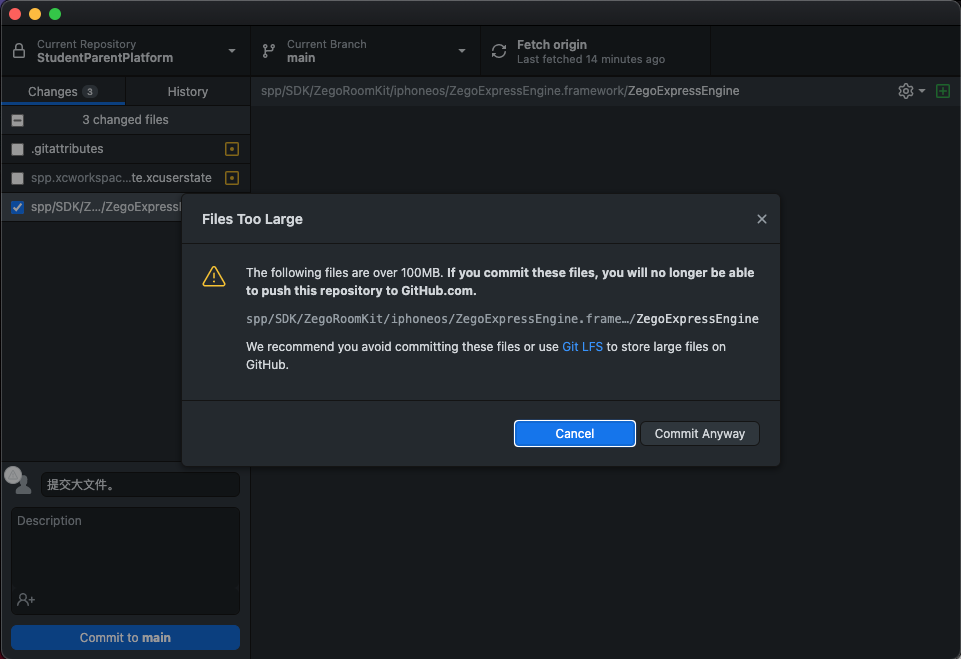Switch to the History tab
The image size is (961, 659).
point(186,90)
